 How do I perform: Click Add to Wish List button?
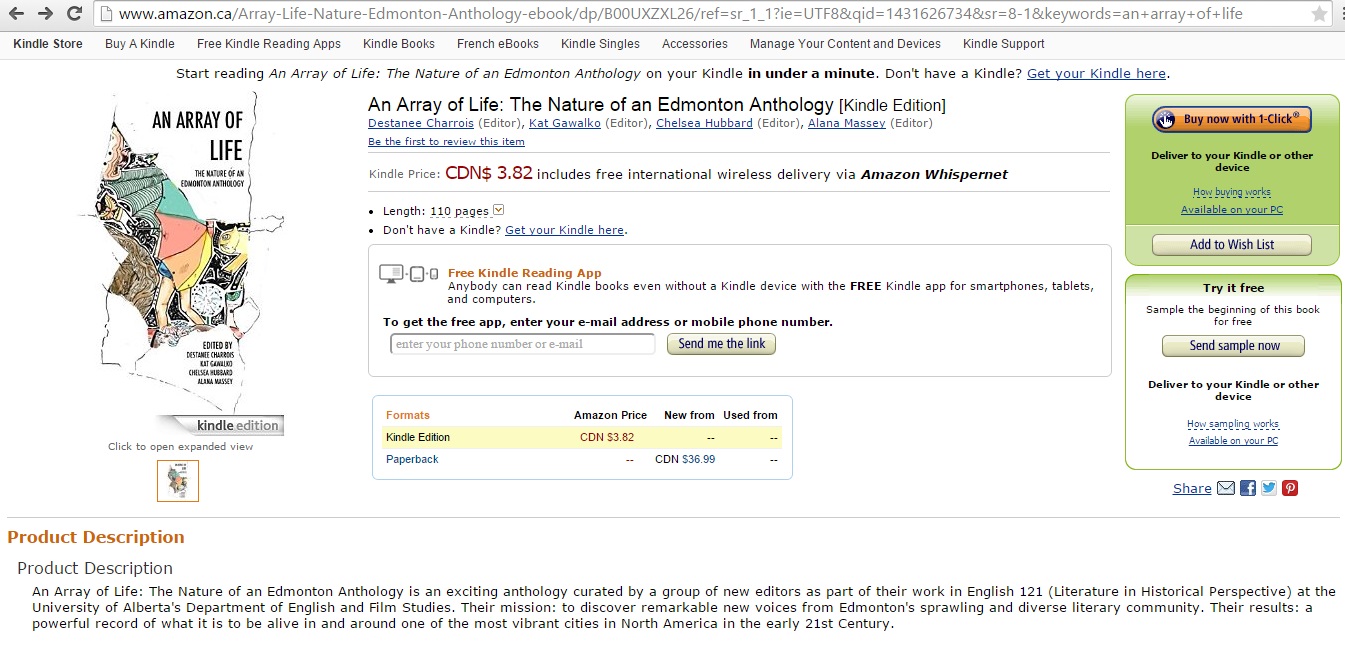[x=1231, y=245]
